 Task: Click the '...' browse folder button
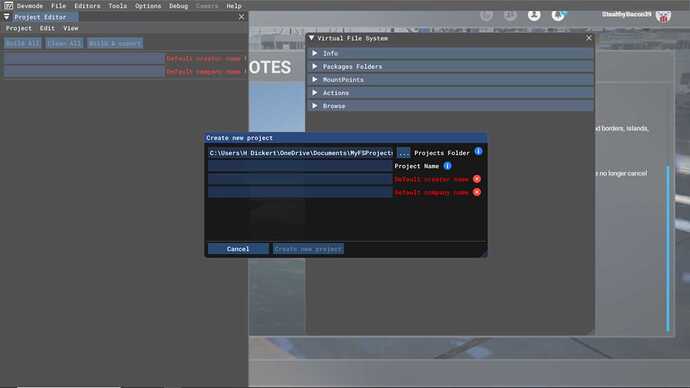(x=403, y=153)
